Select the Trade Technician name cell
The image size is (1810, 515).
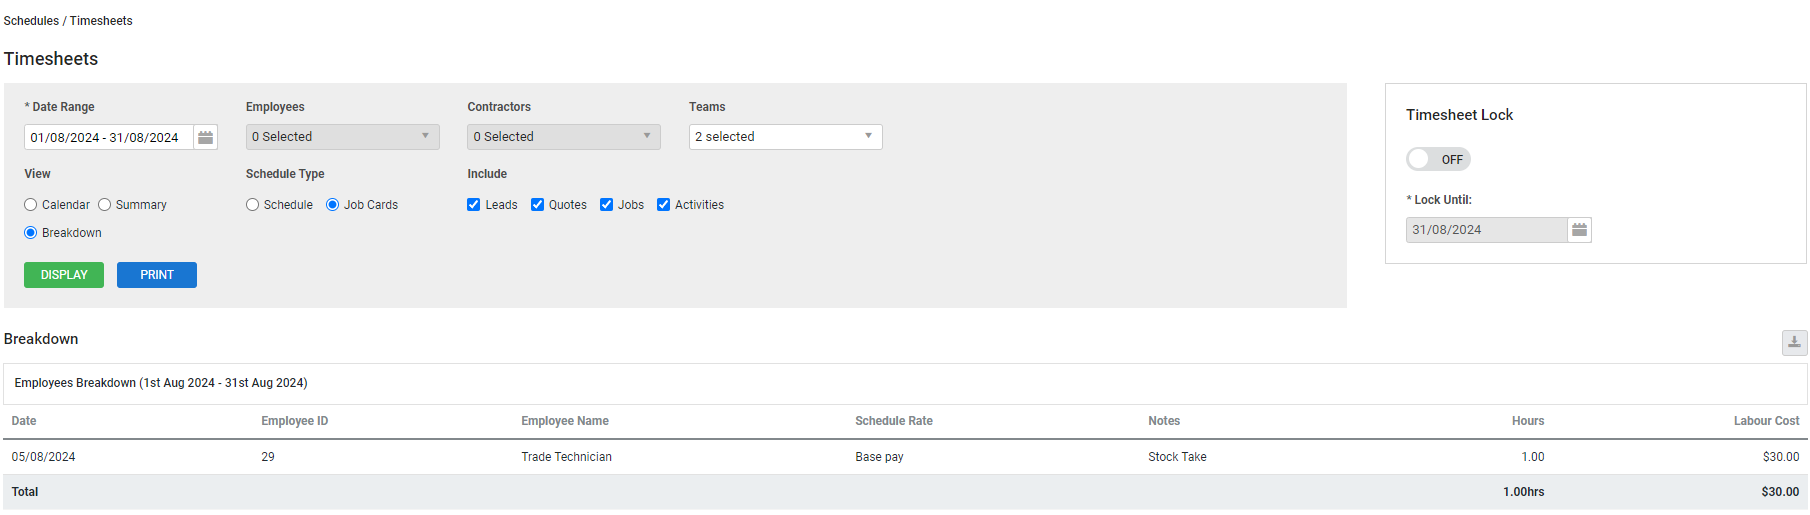point(566,457)
